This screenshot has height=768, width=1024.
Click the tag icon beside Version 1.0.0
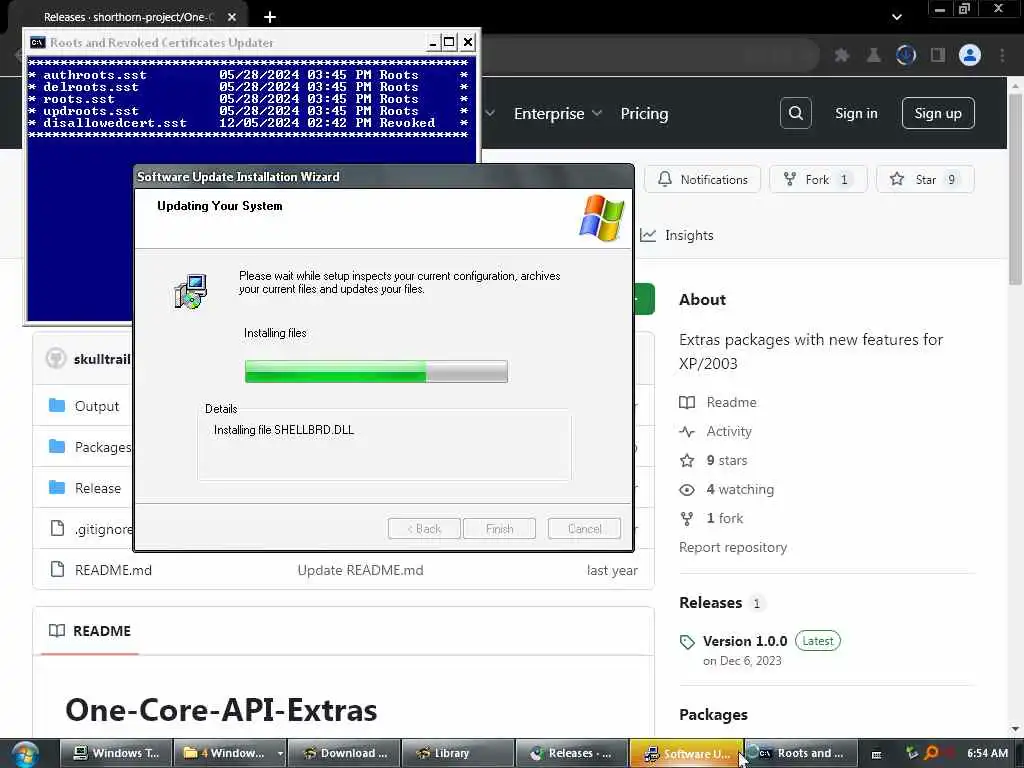687,642
